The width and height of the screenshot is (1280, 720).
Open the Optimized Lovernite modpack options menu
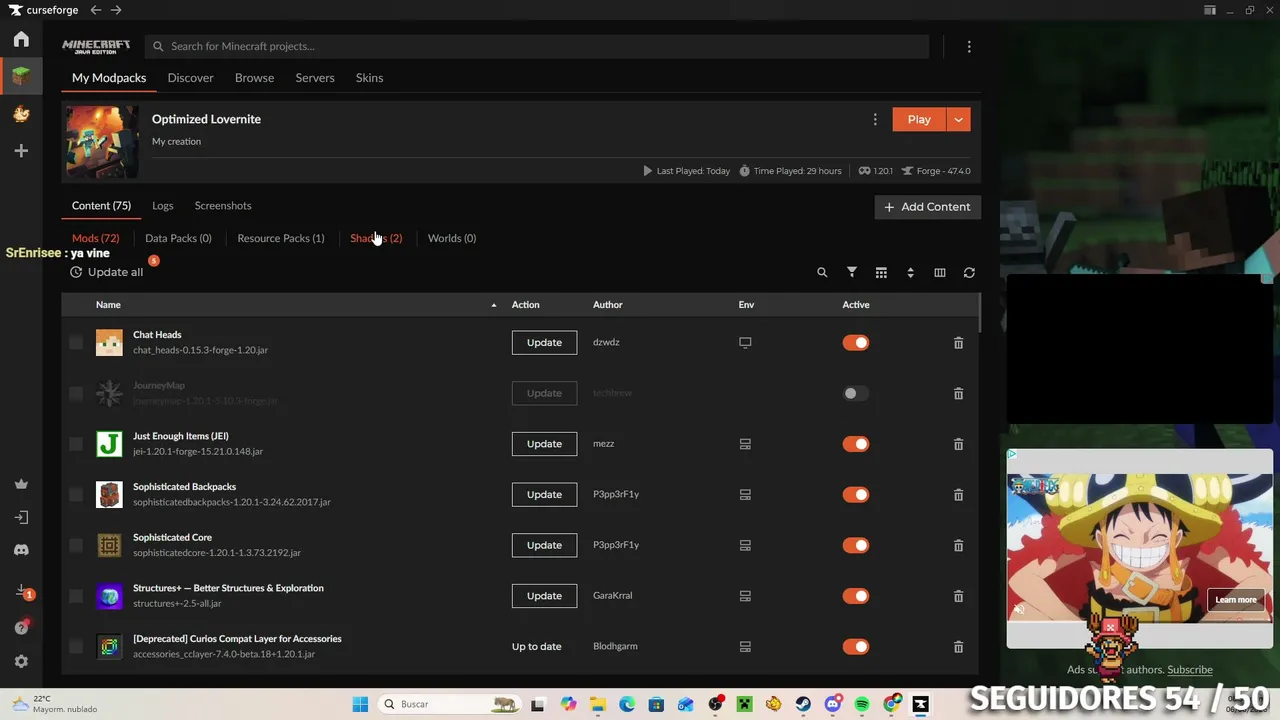tap(875, 119)
